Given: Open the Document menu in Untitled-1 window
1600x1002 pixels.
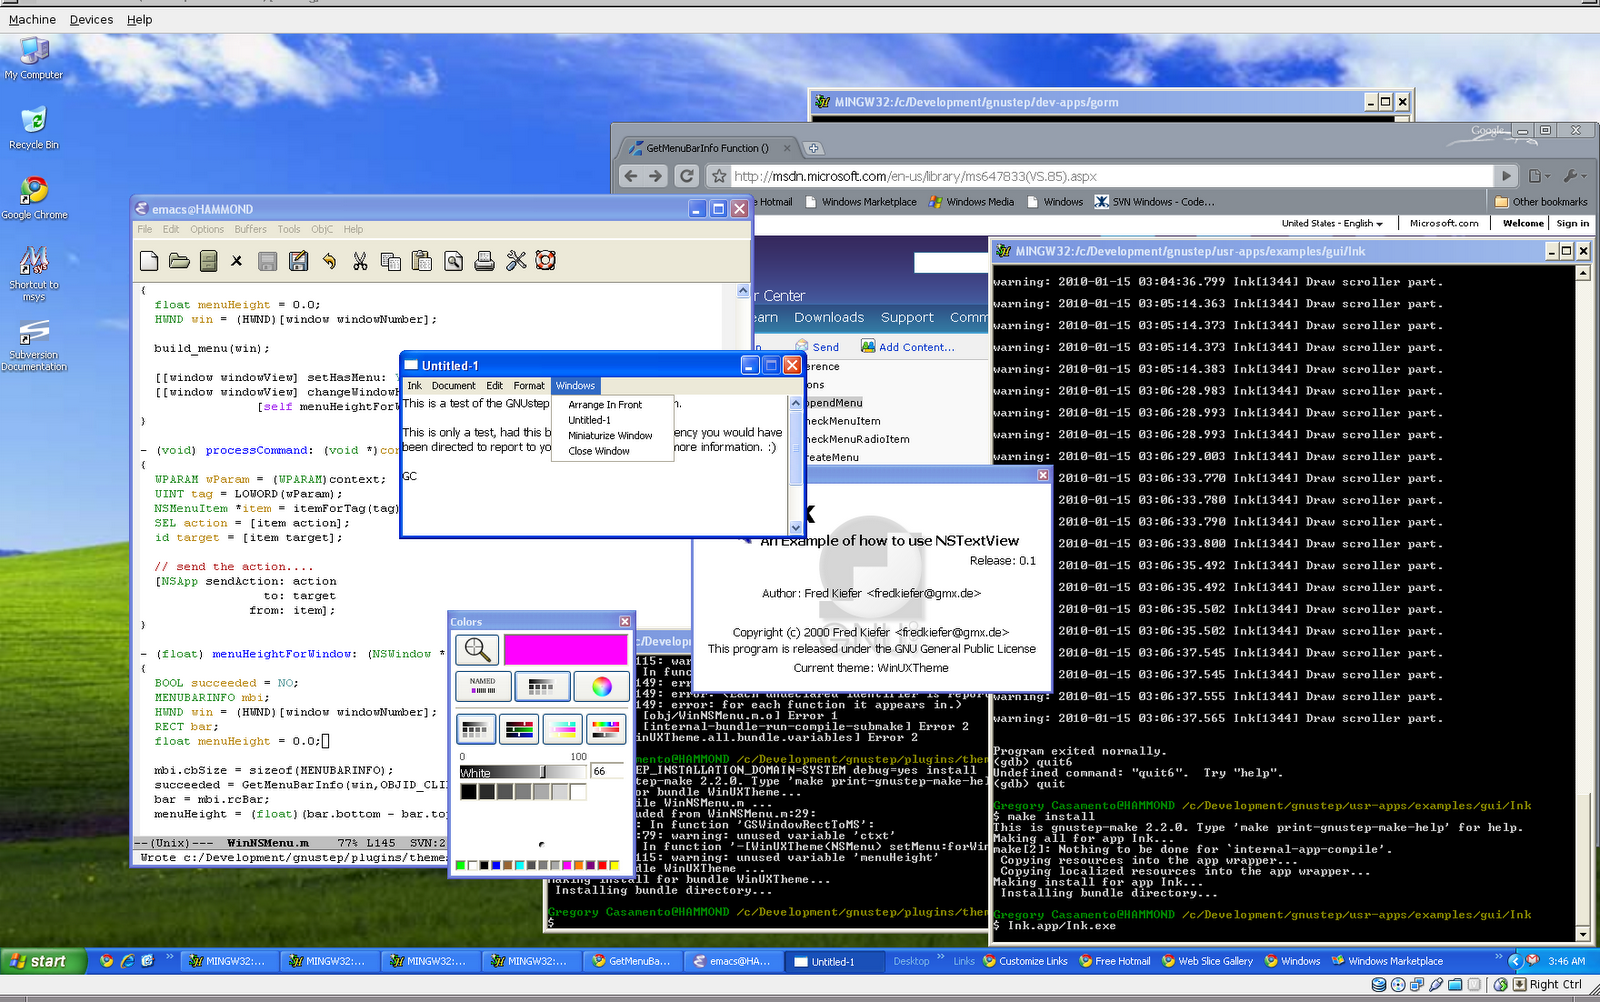Looking at the screenshot, I should pos(454,386).
